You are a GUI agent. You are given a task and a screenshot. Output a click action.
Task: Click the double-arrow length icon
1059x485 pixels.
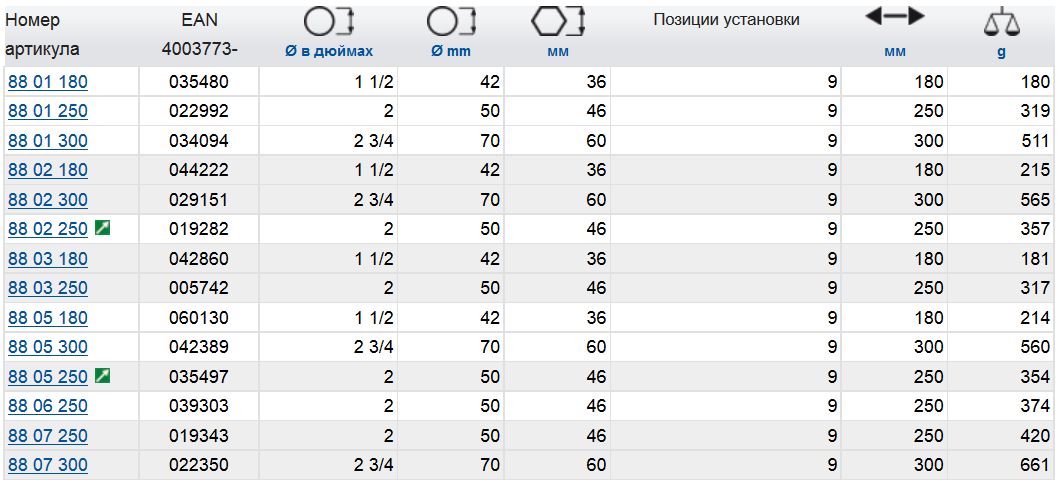tap(895, 18)
